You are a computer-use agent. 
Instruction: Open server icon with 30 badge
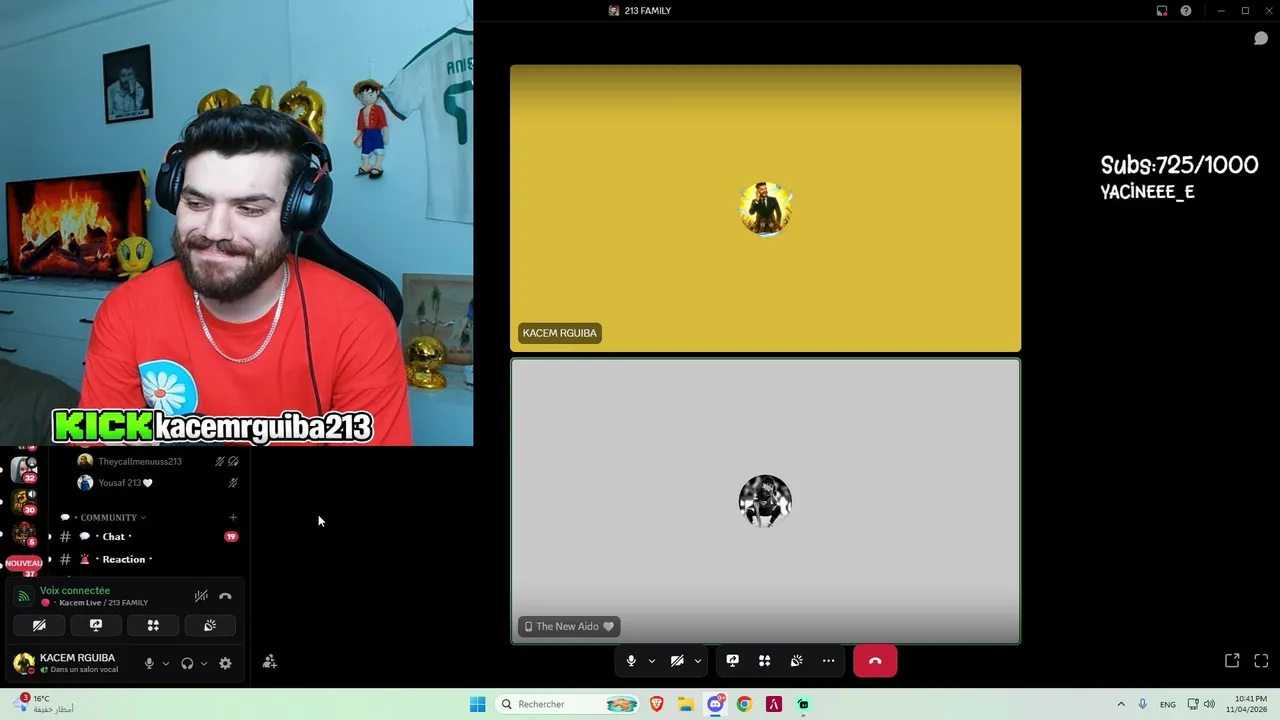pos(24,500)
